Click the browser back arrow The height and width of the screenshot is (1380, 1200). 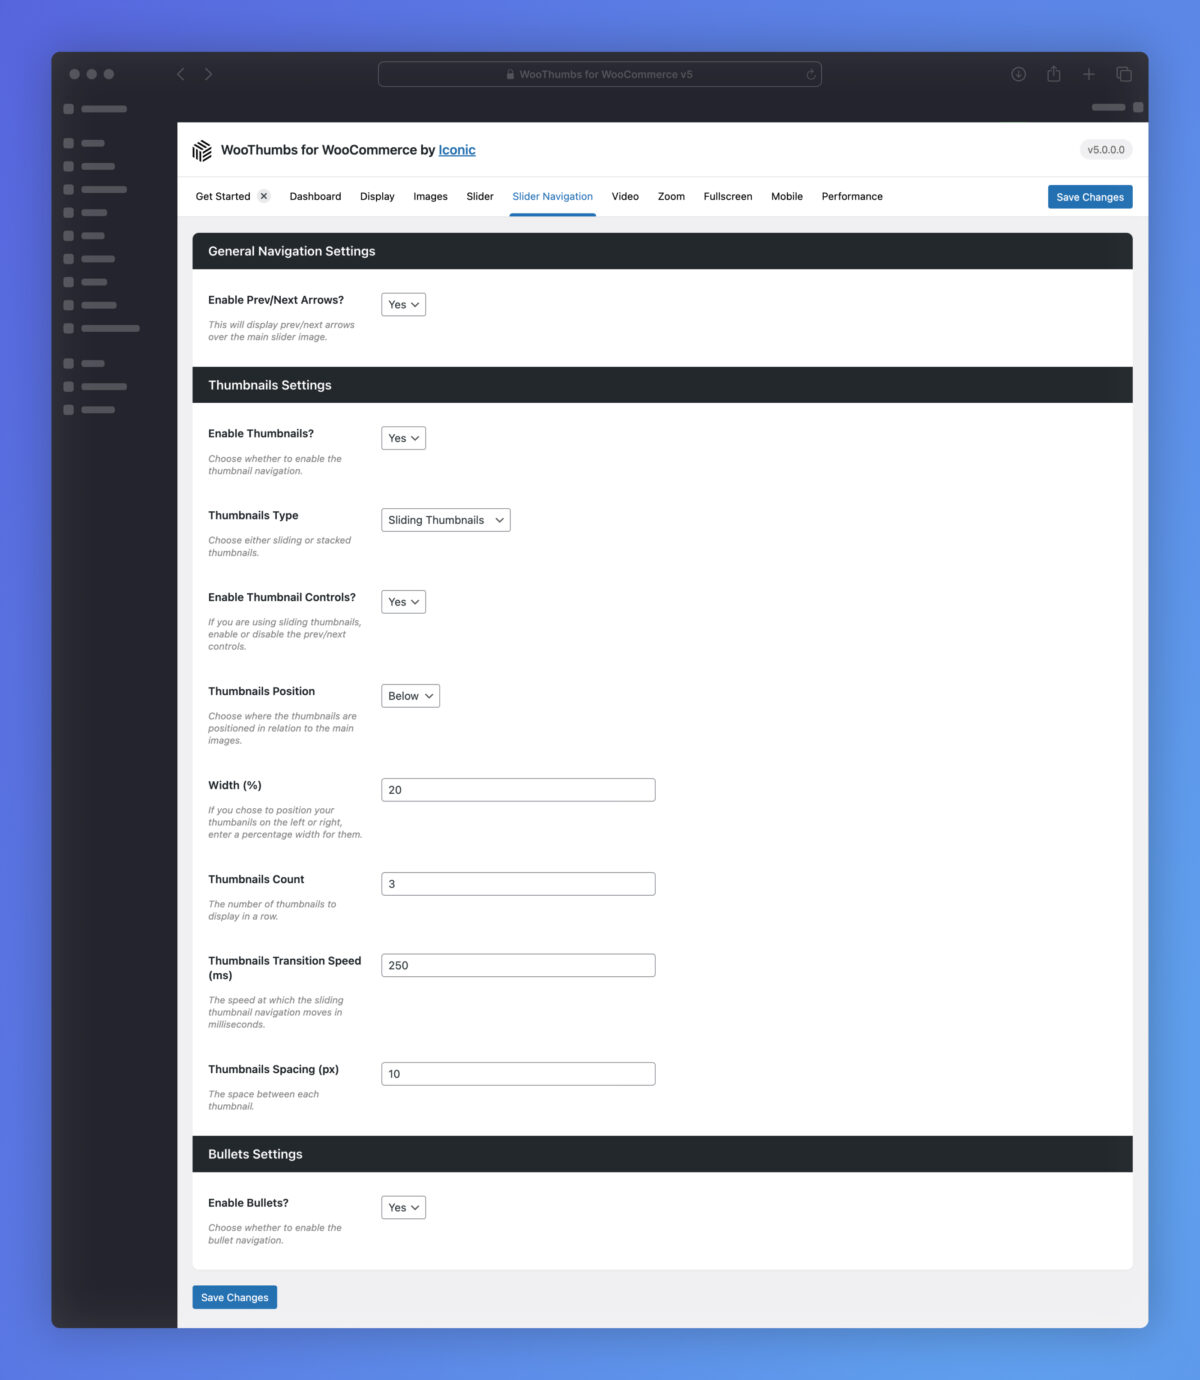181,74
